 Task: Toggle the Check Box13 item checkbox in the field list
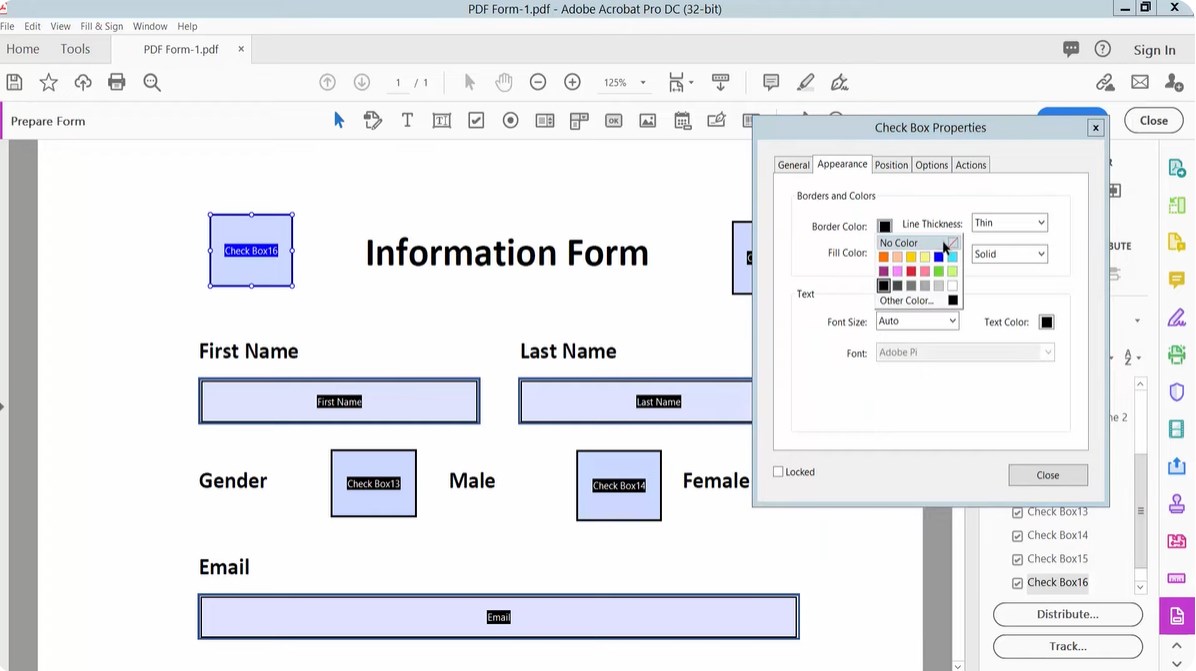pos(1017,512)
